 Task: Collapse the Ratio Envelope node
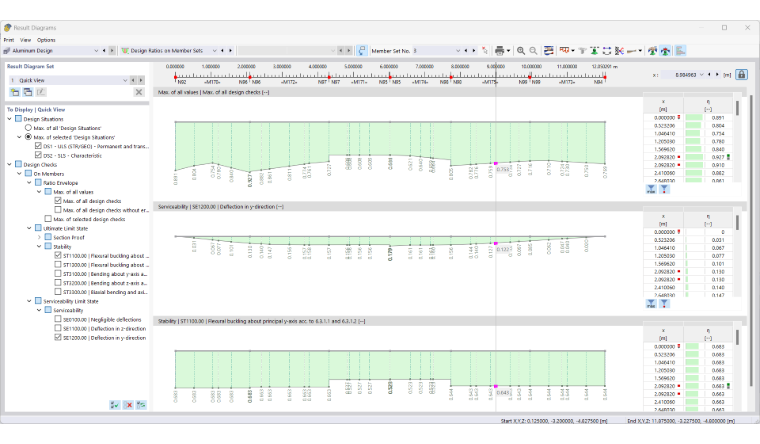tap(29, 183)
